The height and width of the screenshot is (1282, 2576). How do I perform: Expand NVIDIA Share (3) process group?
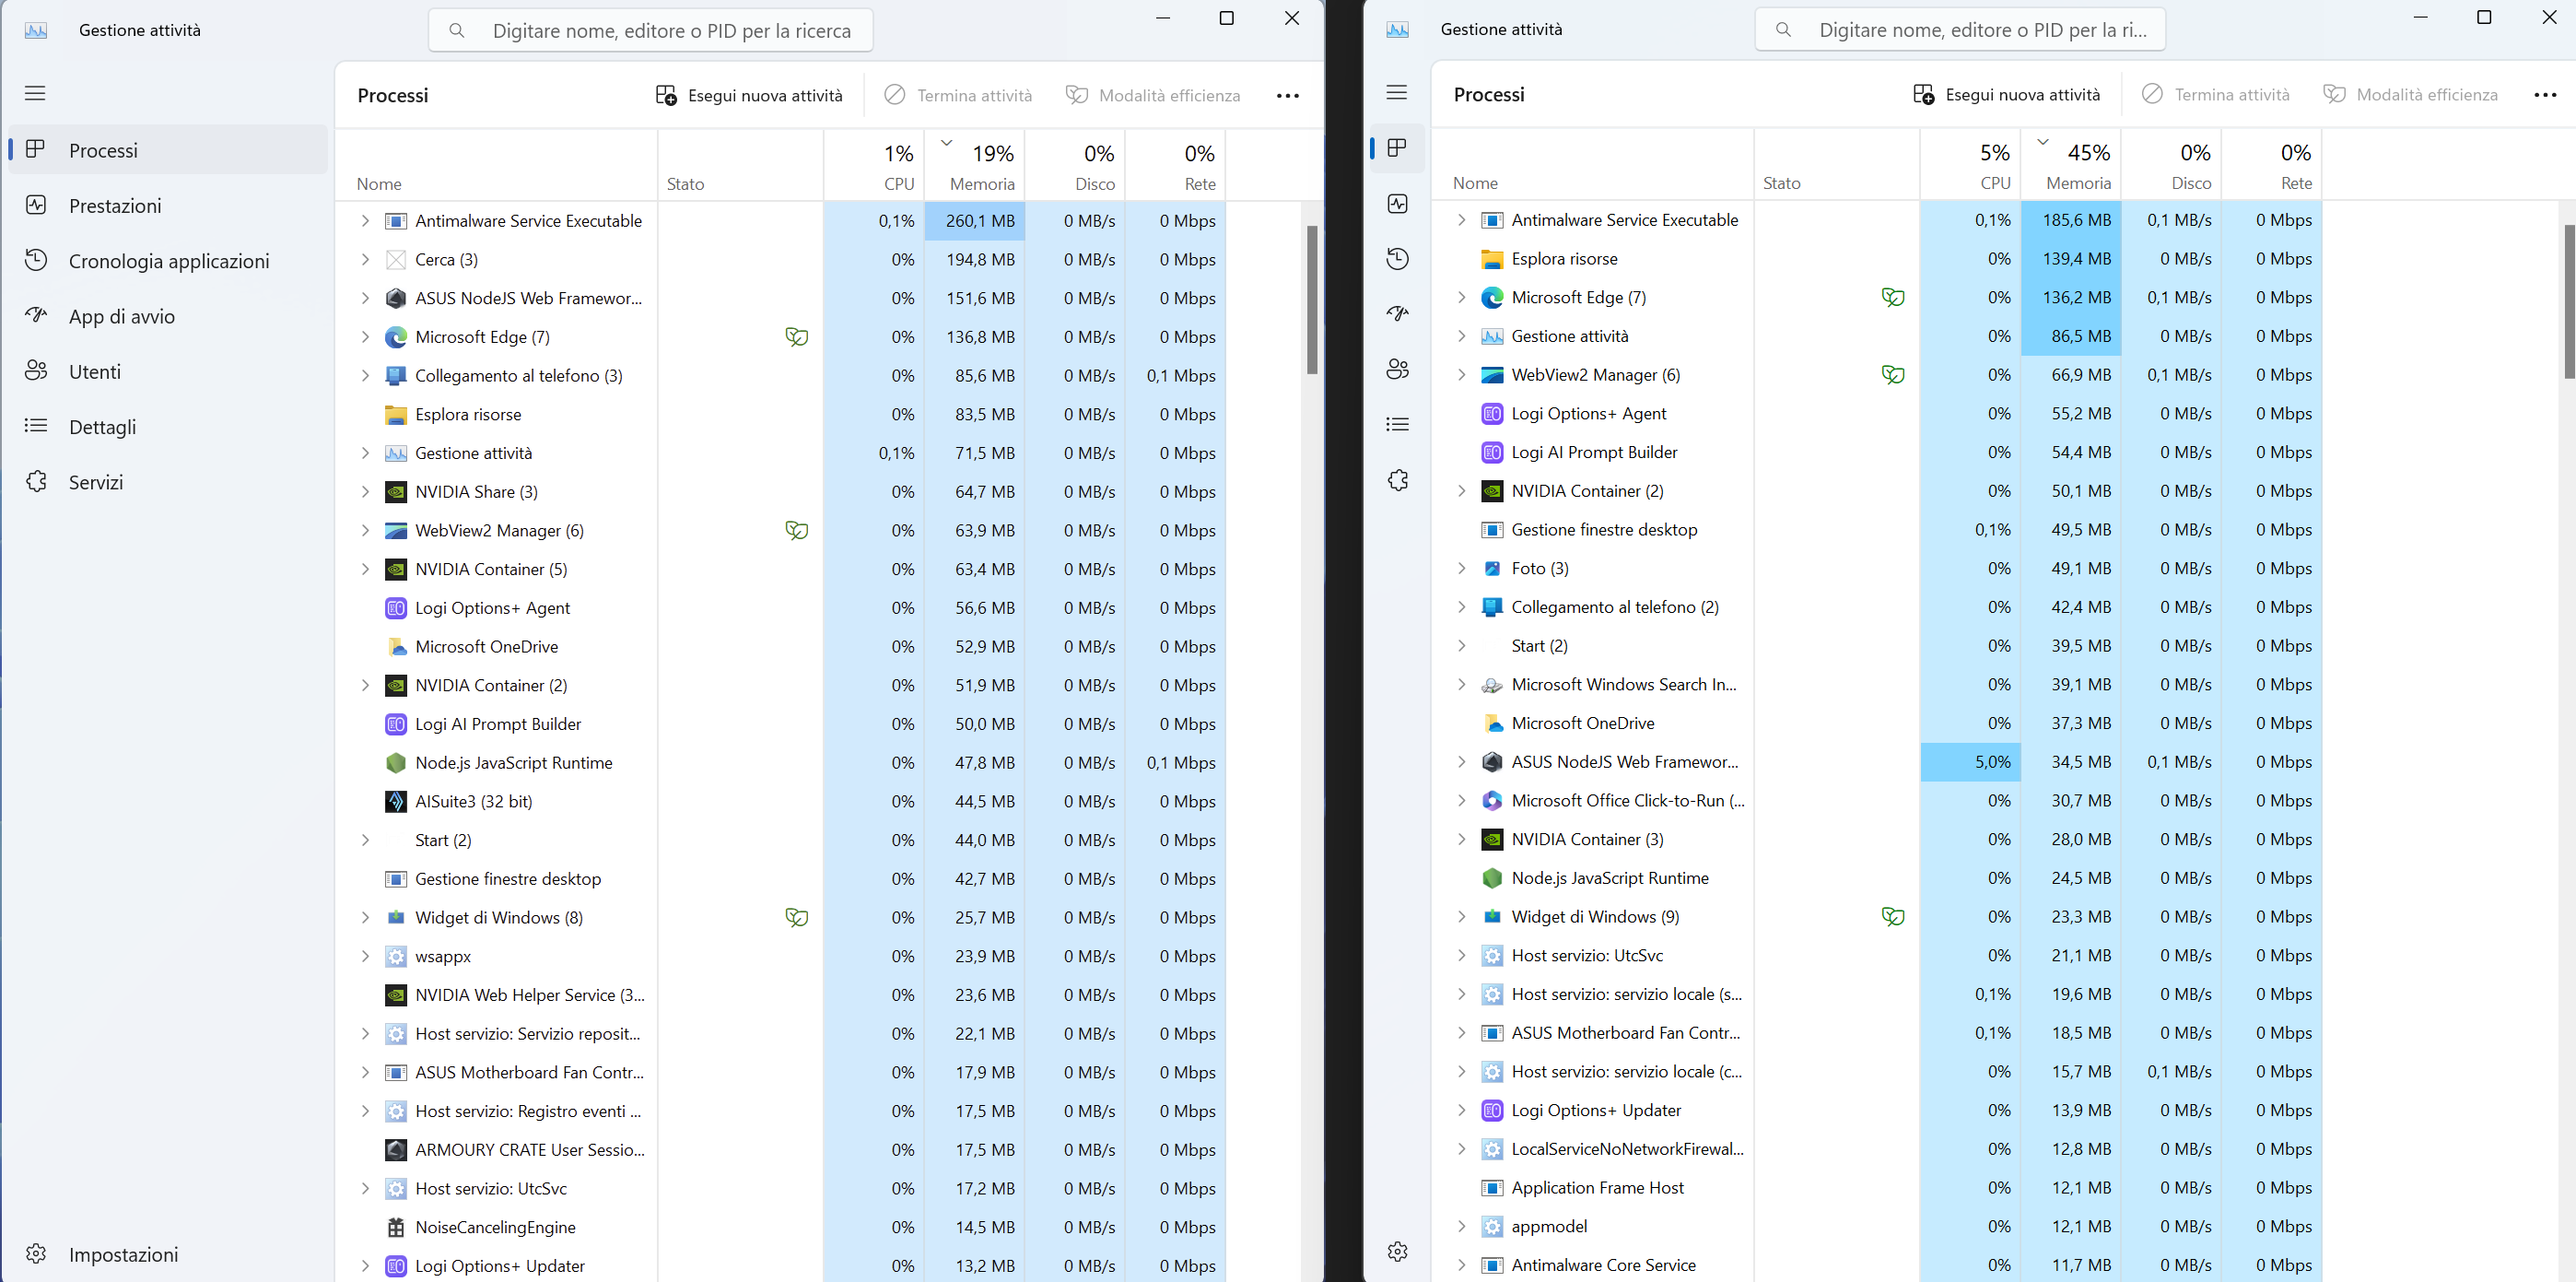coord(365,492)
